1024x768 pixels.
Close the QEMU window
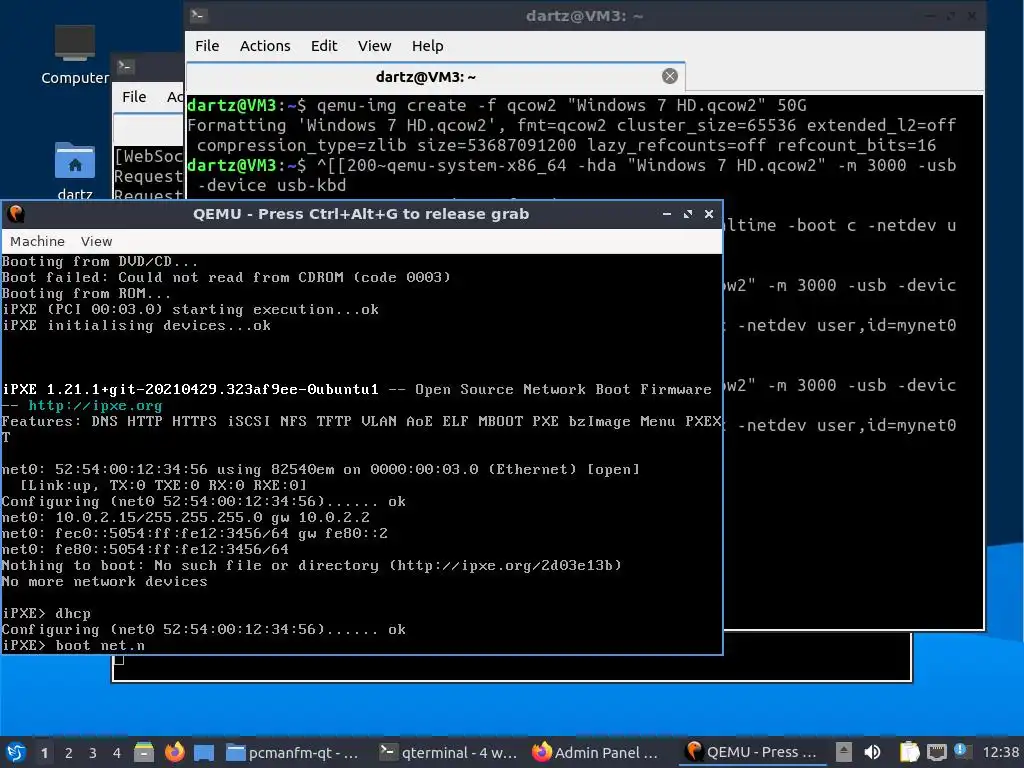pyautogui.click(x=709, y=214)
